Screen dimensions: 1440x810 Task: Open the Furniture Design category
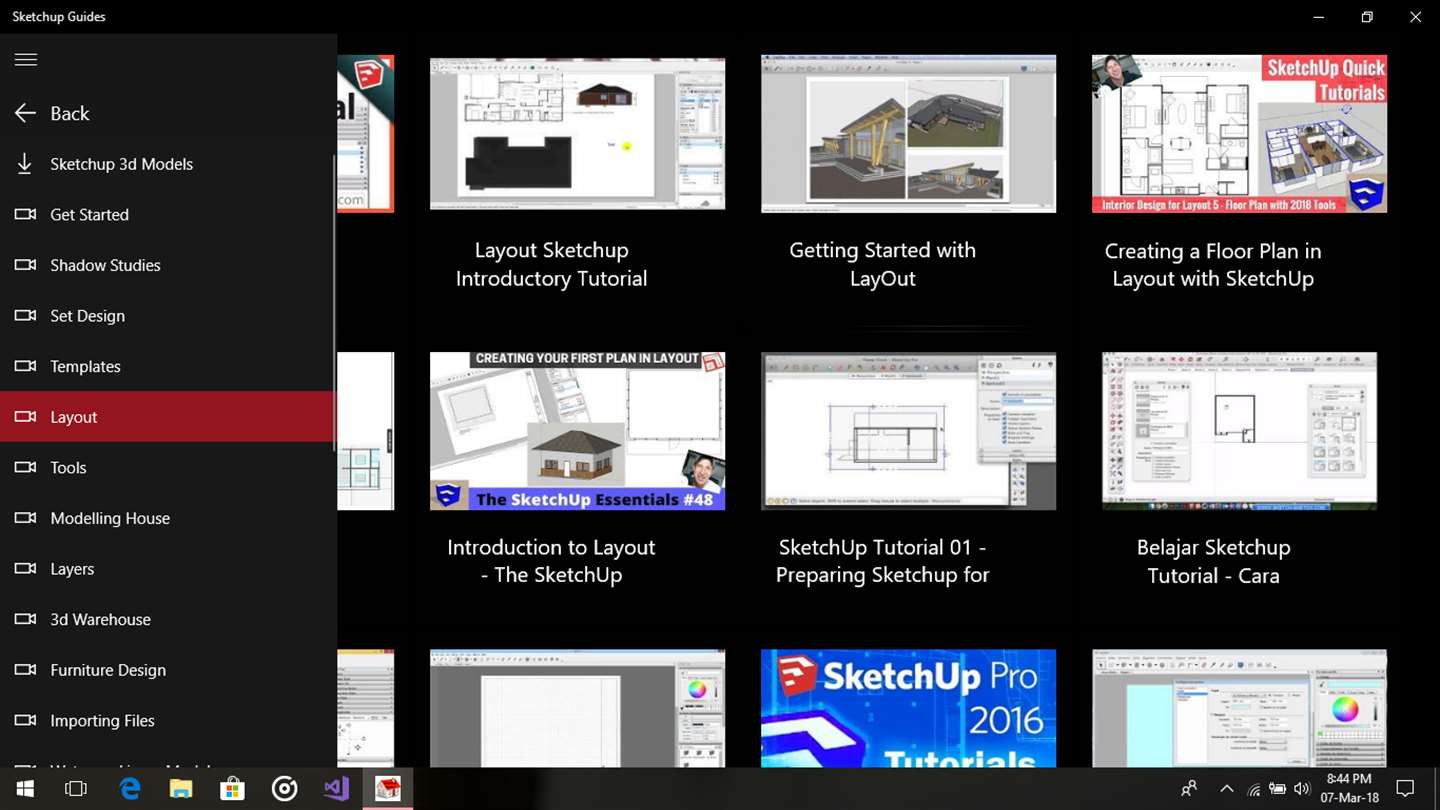coord(168,670)
